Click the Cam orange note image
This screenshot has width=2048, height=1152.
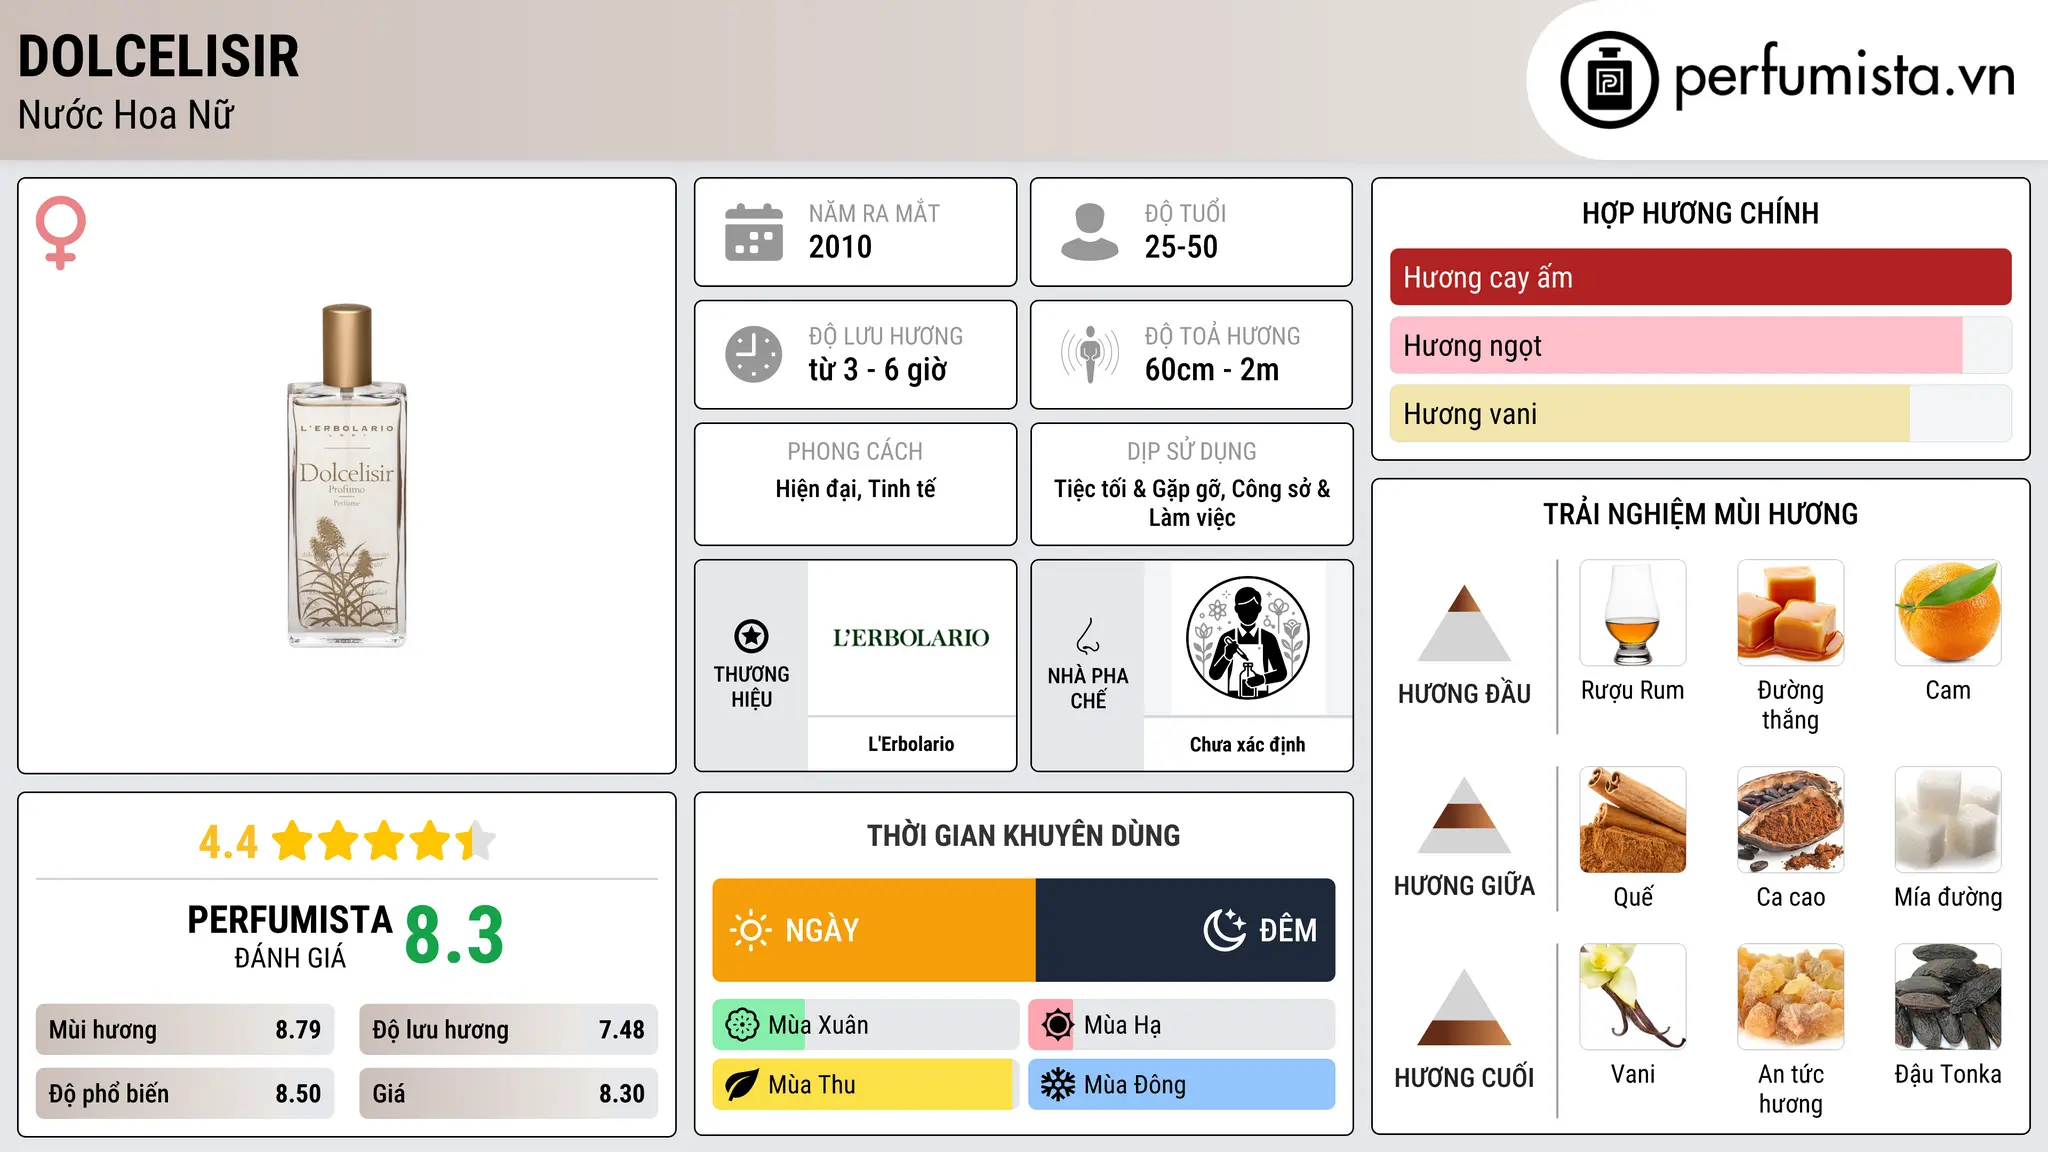(x=1948, y=613)
